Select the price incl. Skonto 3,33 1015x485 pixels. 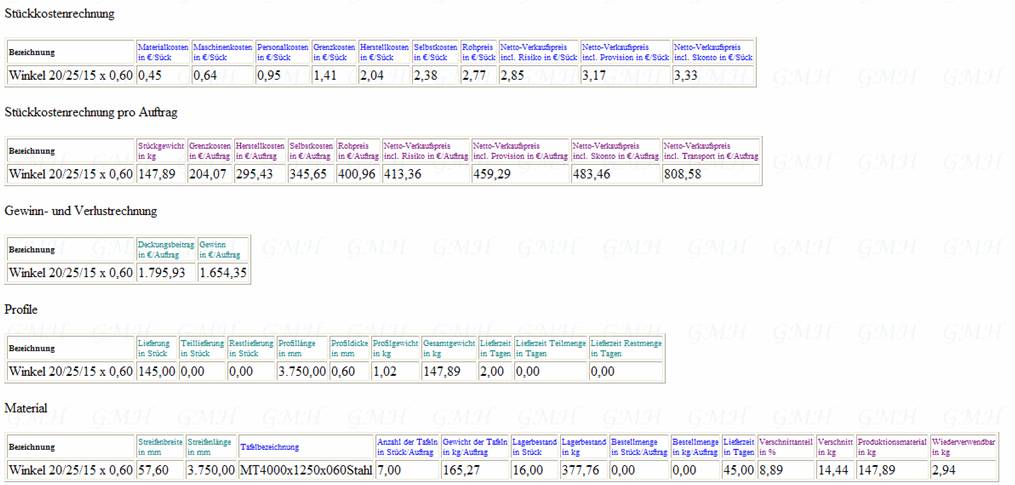(x=685, y=75)
